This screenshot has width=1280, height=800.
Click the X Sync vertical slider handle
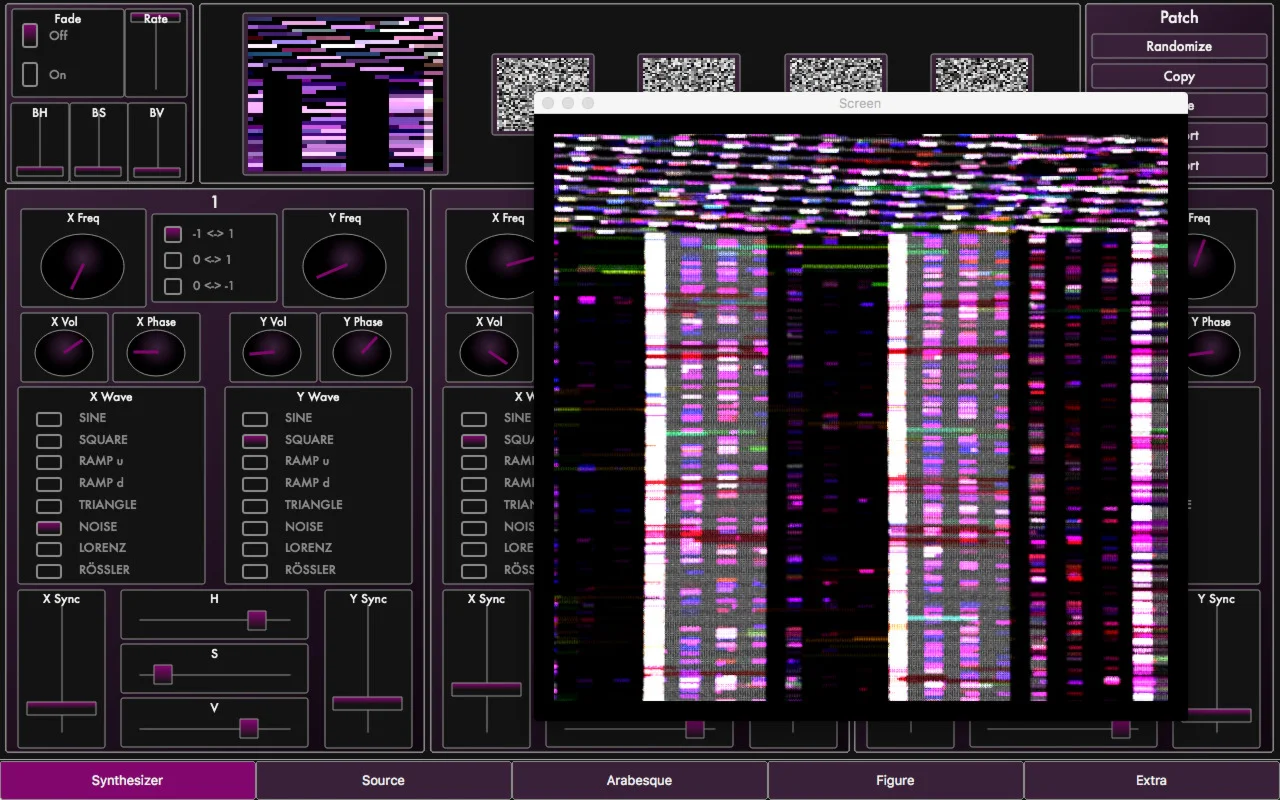[x=61, y=708]
